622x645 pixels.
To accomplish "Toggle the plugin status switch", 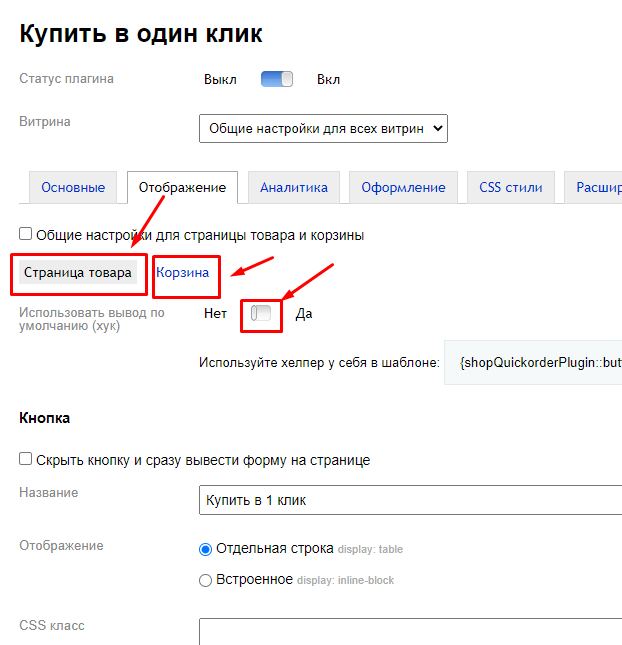I will [276, 79].
